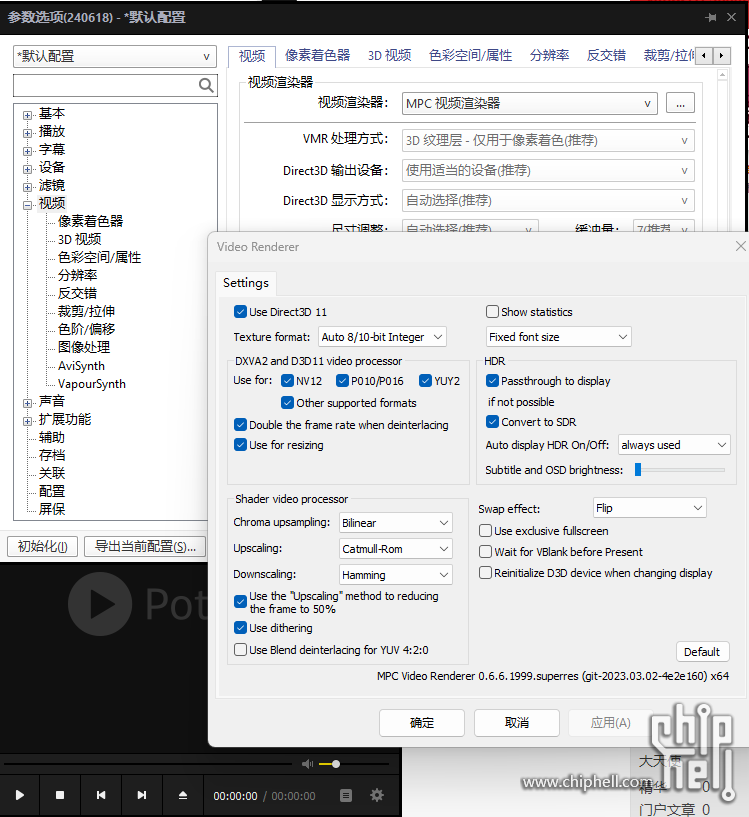This screenshot has height=817, width=749.
Task: Switch to the 反交错 tab
Action: (x=606, y=55)
